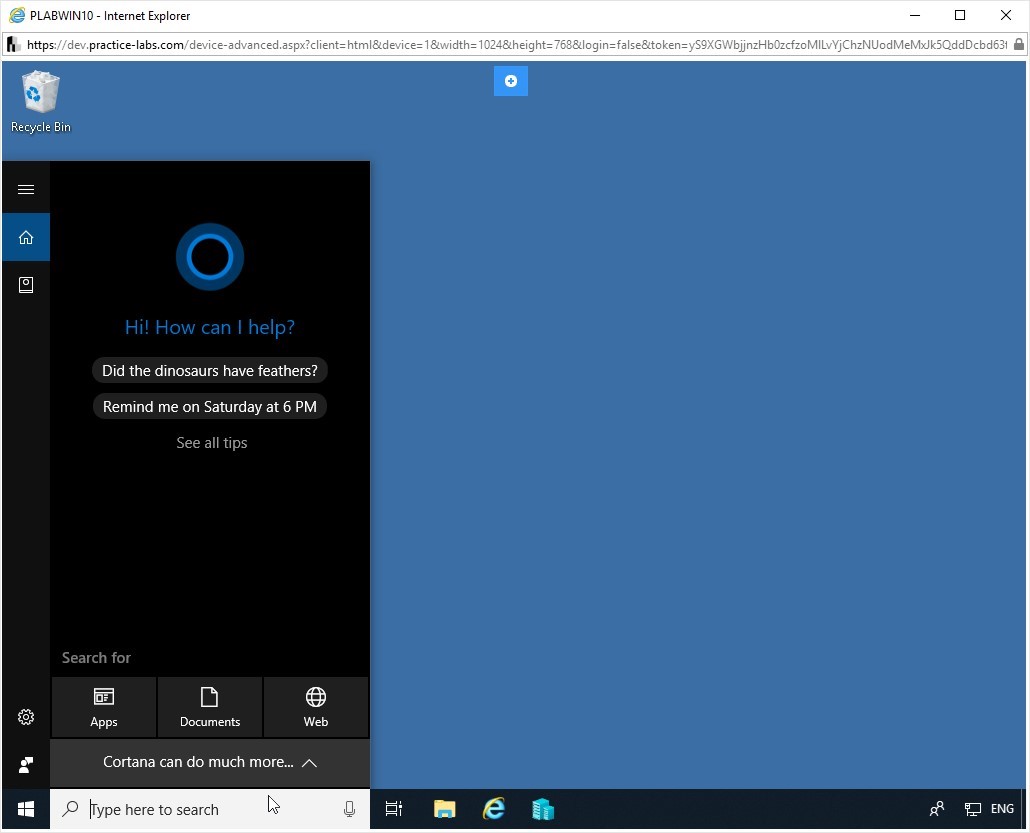Maximize the Internet Explorer window

pyautogui.click(x=960, y=15)
